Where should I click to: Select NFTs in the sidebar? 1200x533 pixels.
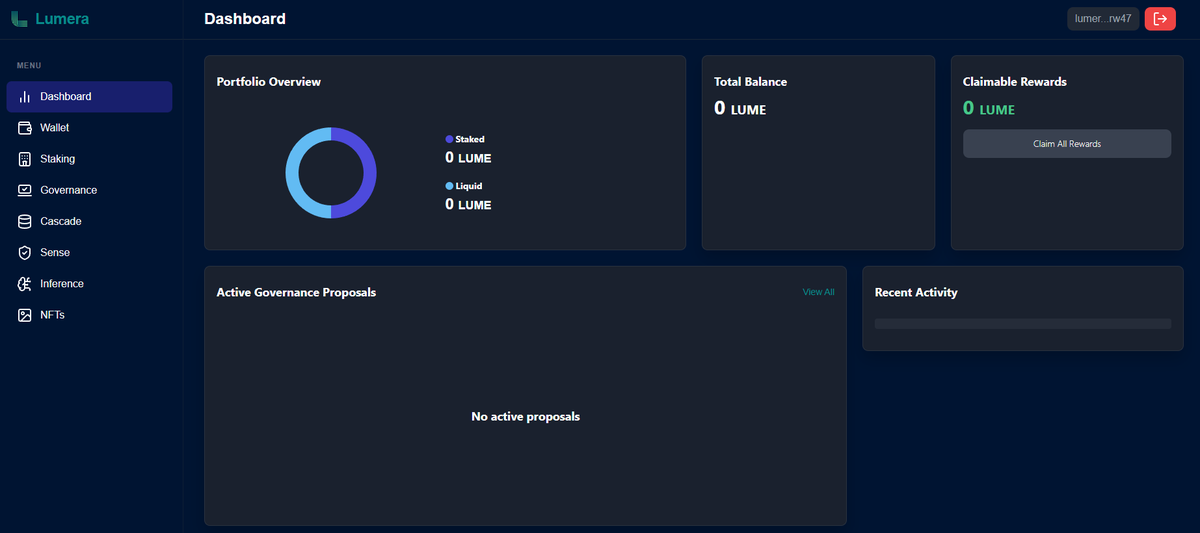click(x=89, y=315)
